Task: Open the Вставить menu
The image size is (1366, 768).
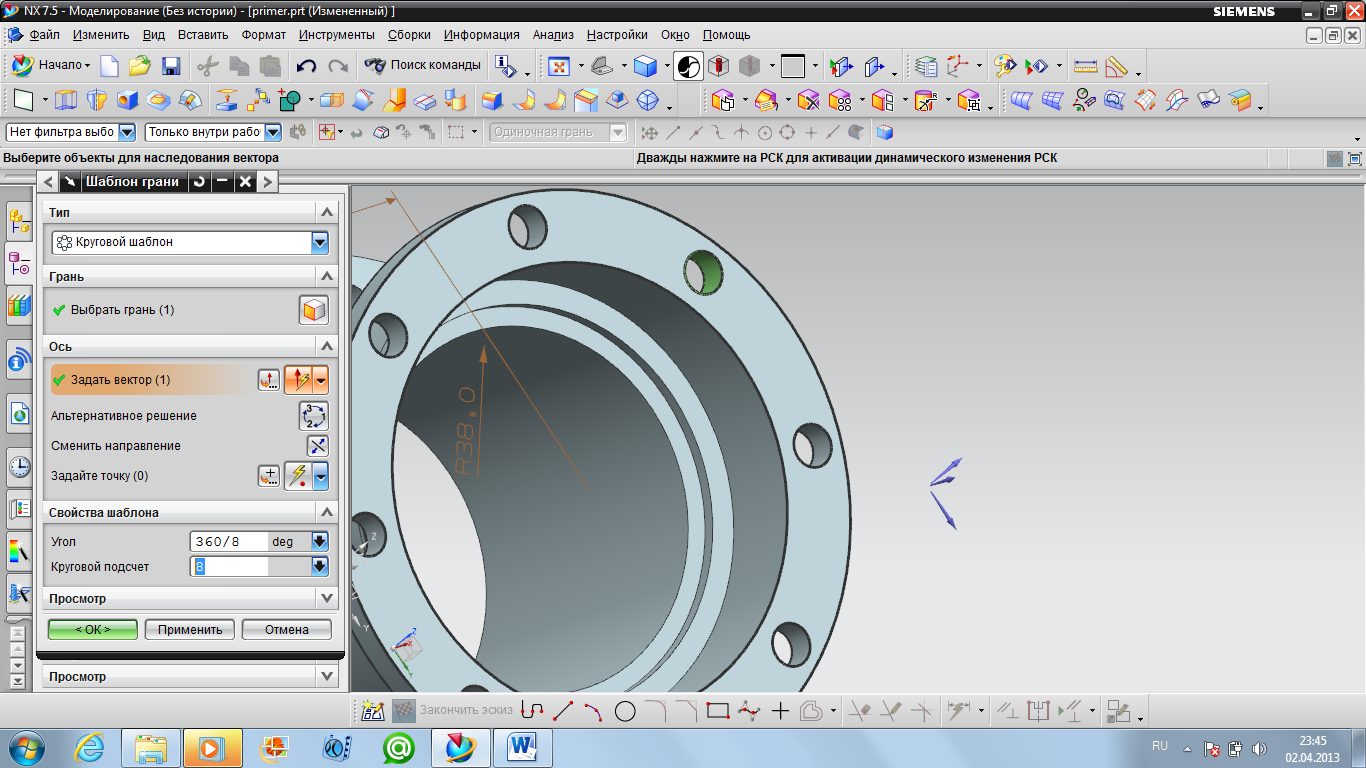Action: 203,34
